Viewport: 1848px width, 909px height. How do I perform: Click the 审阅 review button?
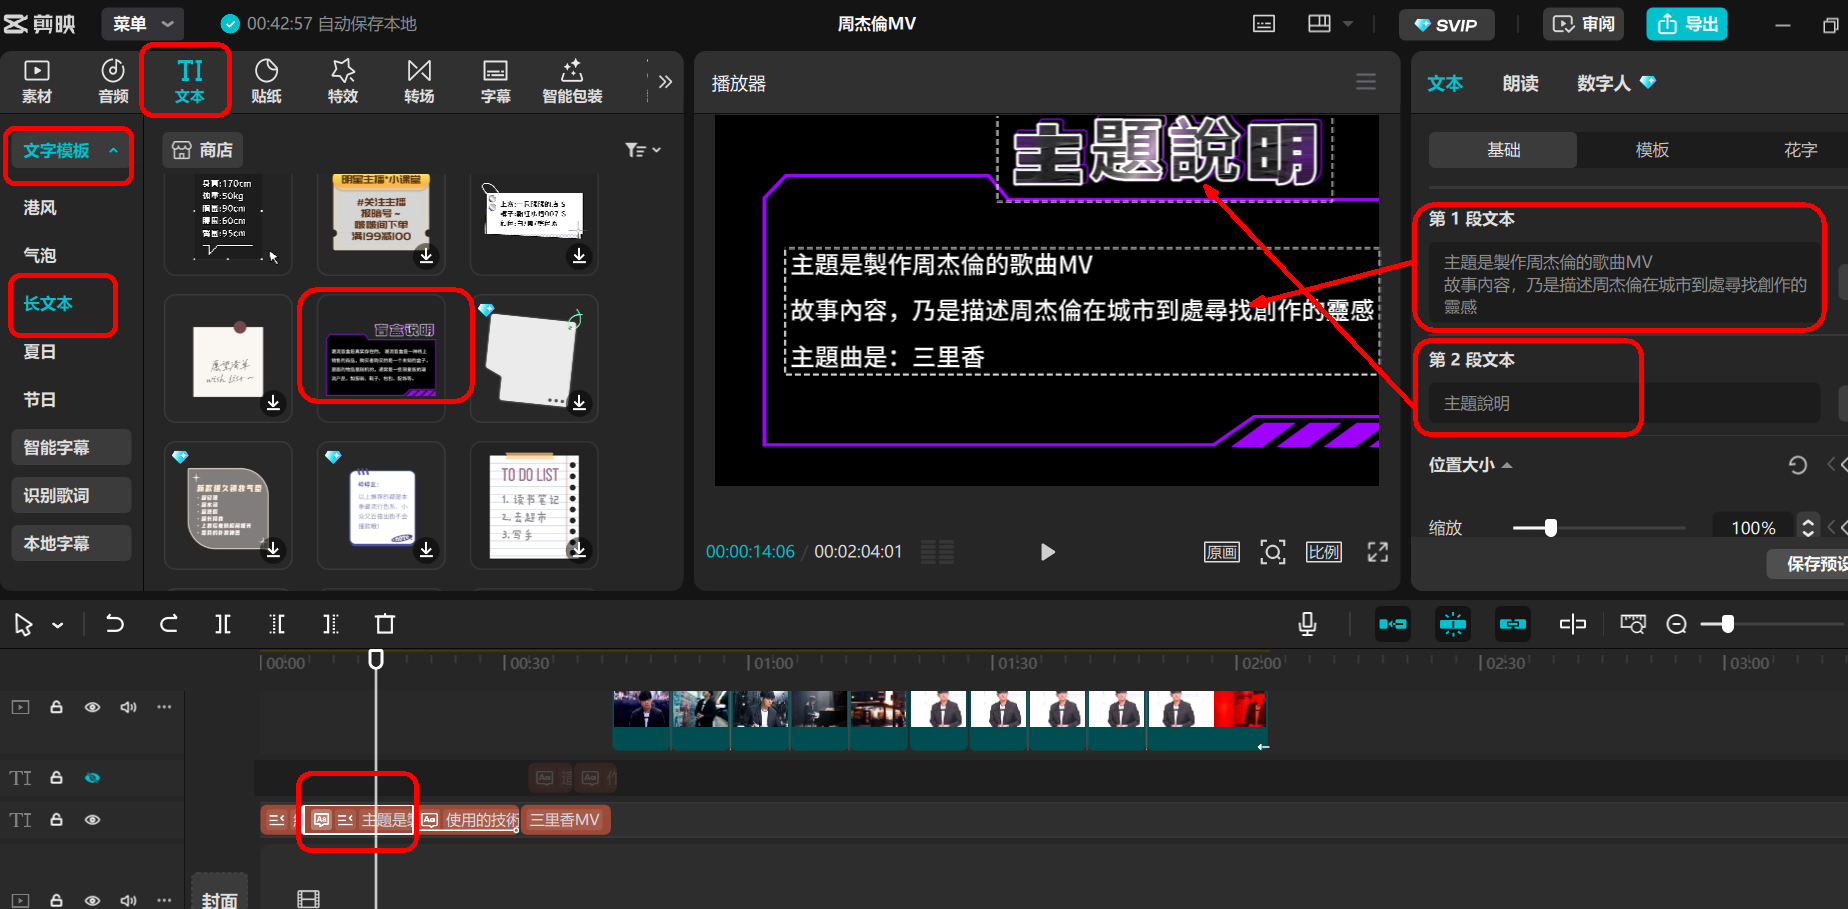[1583, 24]
